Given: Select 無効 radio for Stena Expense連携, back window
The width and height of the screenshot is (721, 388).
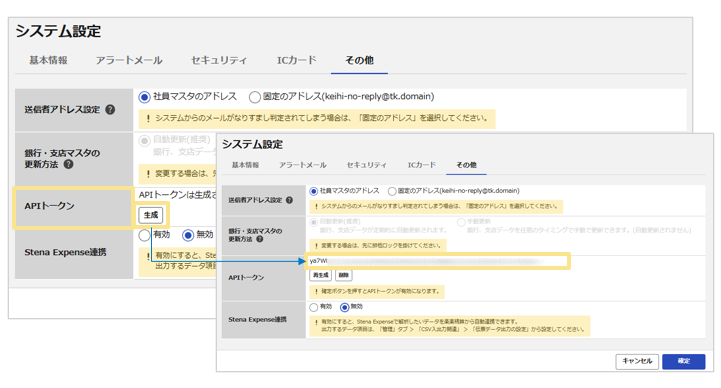Looking at the screenshot, I should coord(188,235).
